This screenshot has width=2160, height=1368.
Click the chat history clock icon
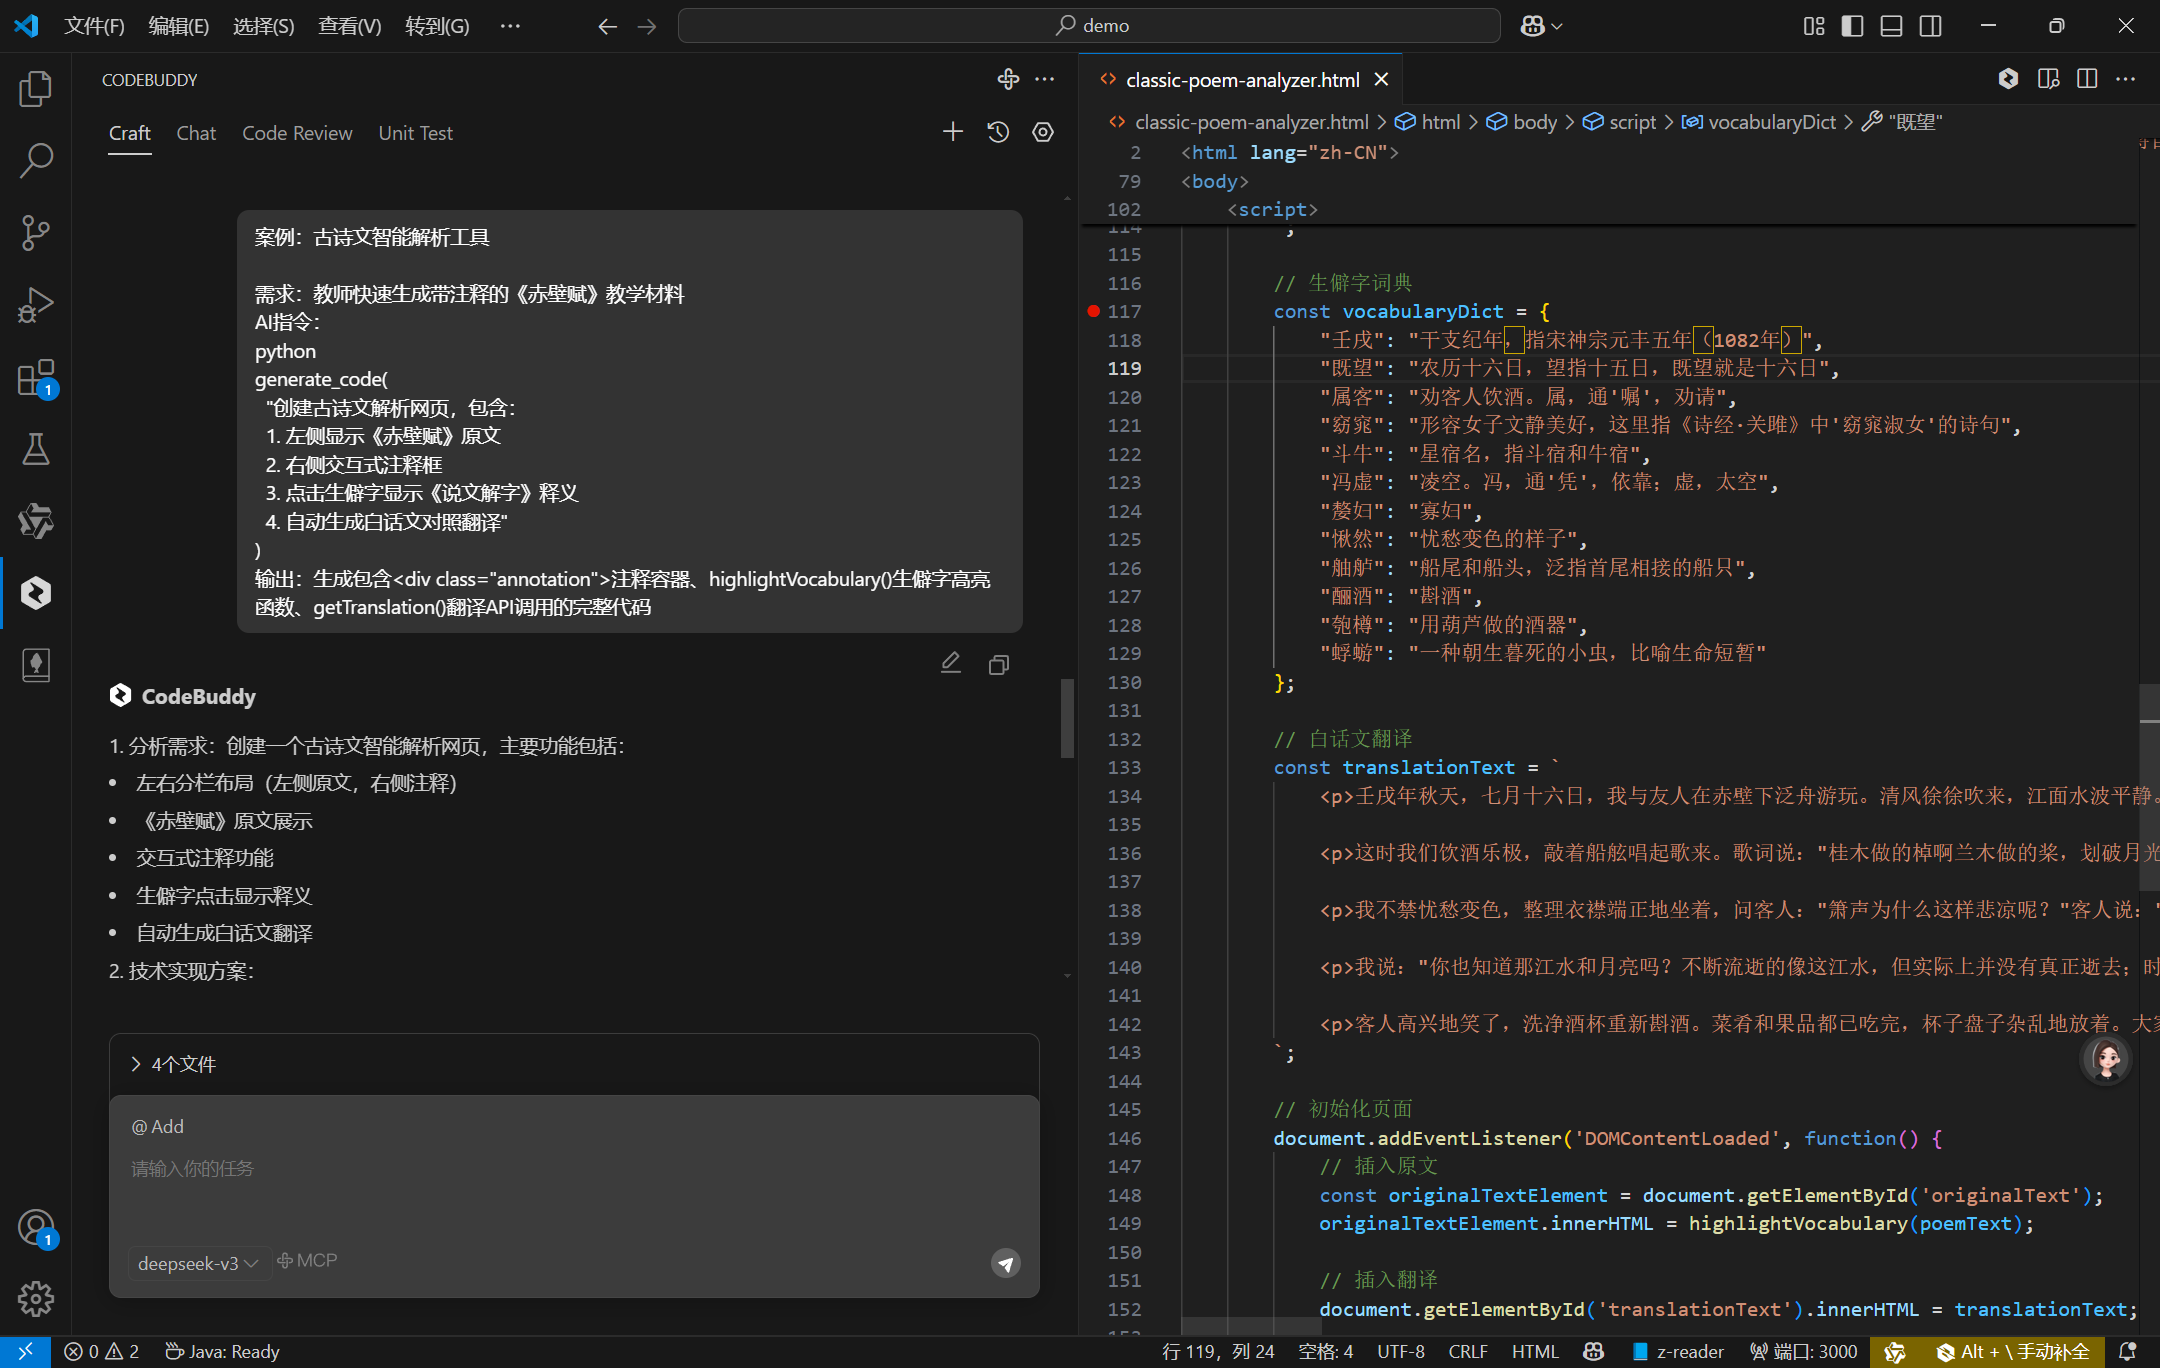pyautogui.click(x=998, y=132)
